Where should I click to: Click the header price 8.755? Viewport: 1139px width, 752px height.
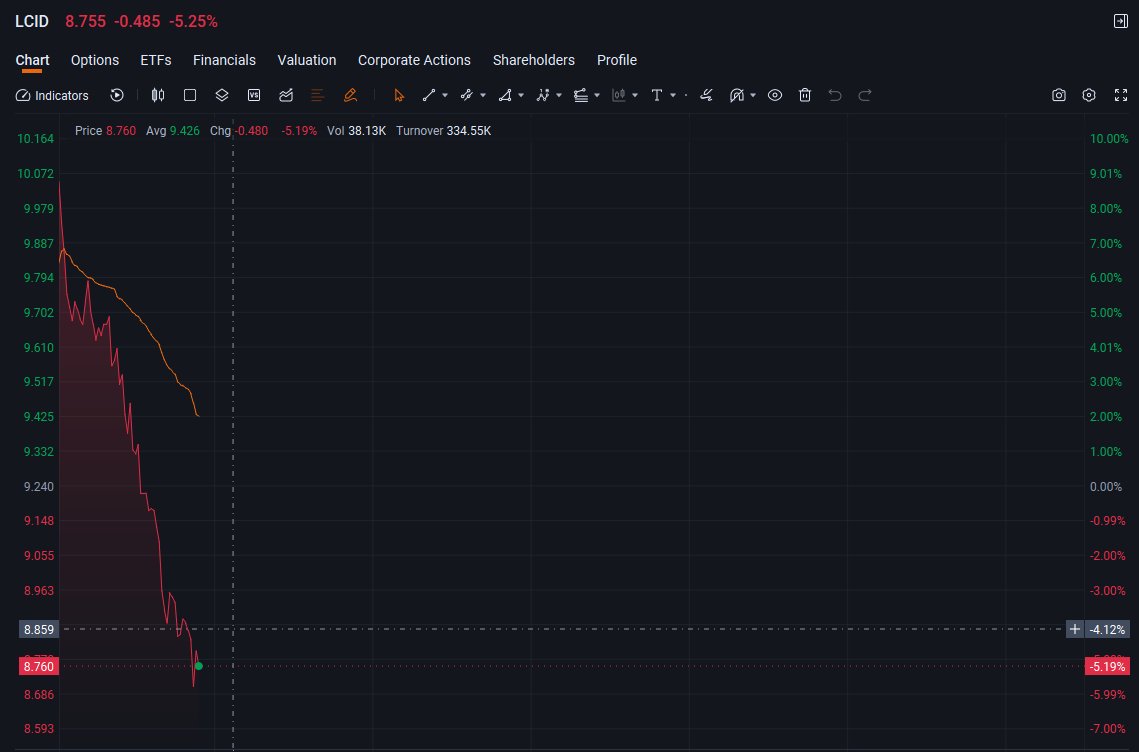(x=86, y=21)
